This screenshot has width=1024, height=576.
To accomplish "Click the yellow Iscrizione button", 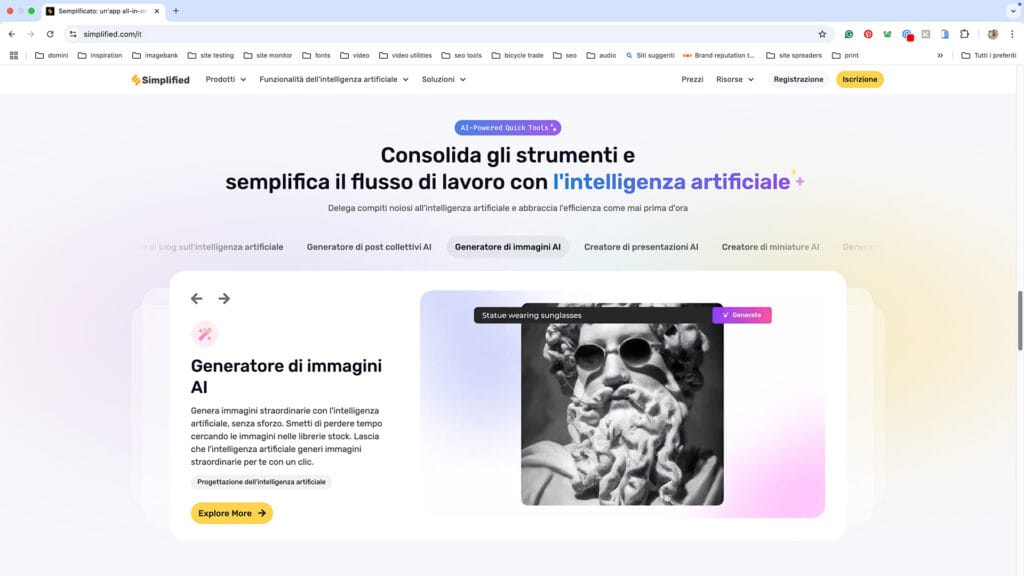I will pos(859,80).
